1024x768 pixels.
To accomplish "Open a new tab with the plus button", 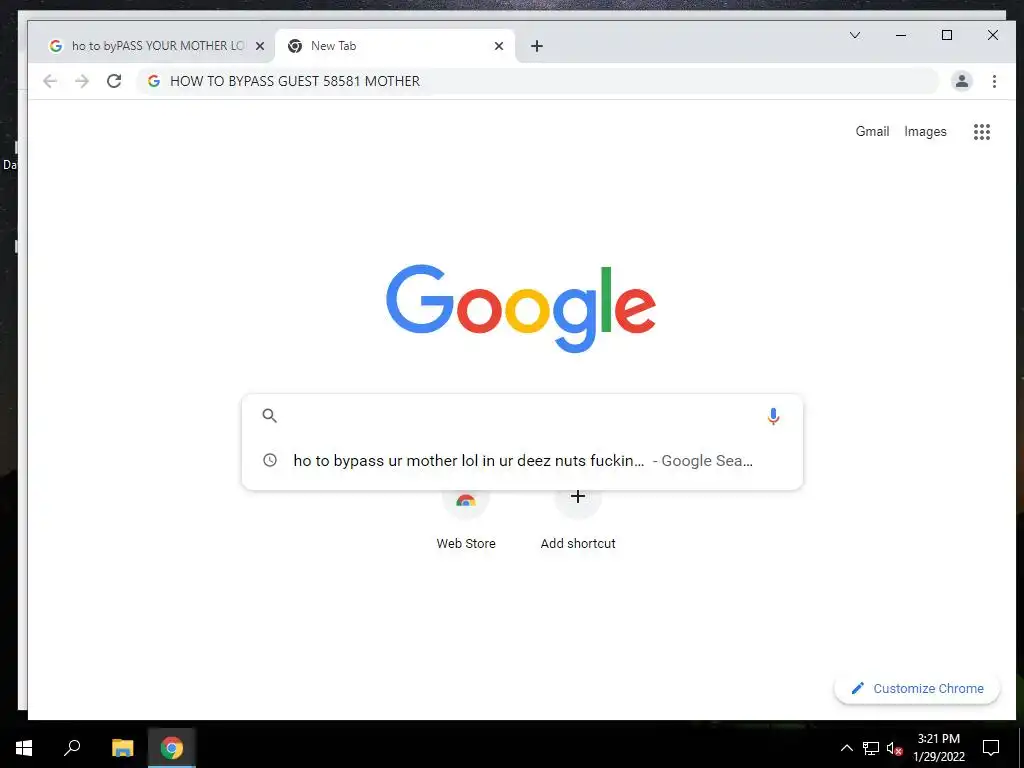I will [537, 46].
